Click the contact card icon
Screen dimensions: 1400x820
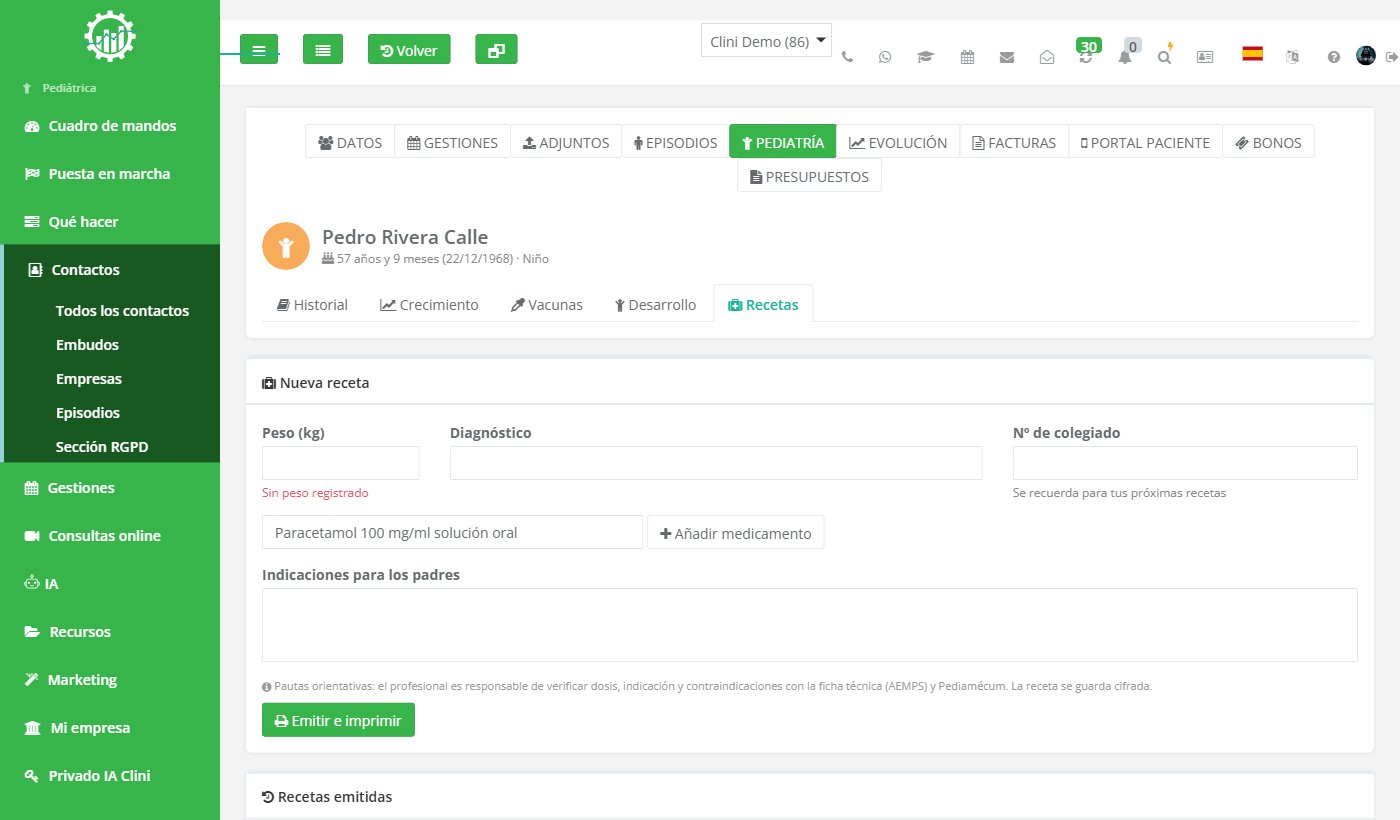1205,57
